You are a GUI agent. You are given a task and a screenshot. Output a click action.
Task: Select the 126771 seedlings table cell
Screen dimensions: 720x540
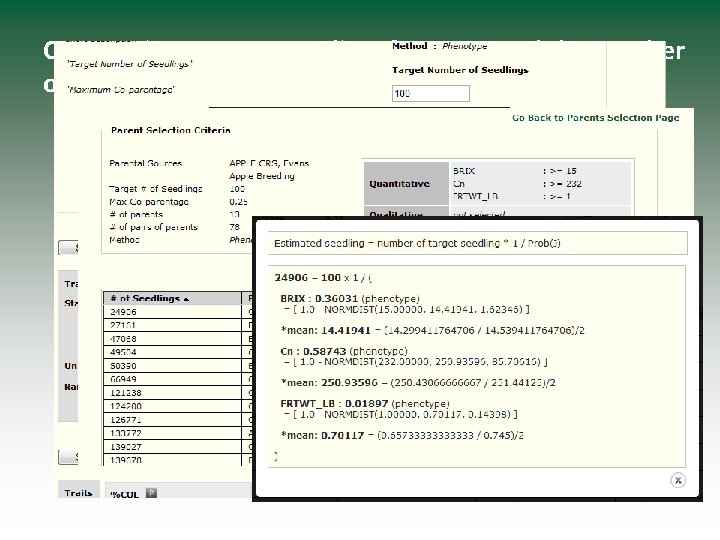coord(173,420)
